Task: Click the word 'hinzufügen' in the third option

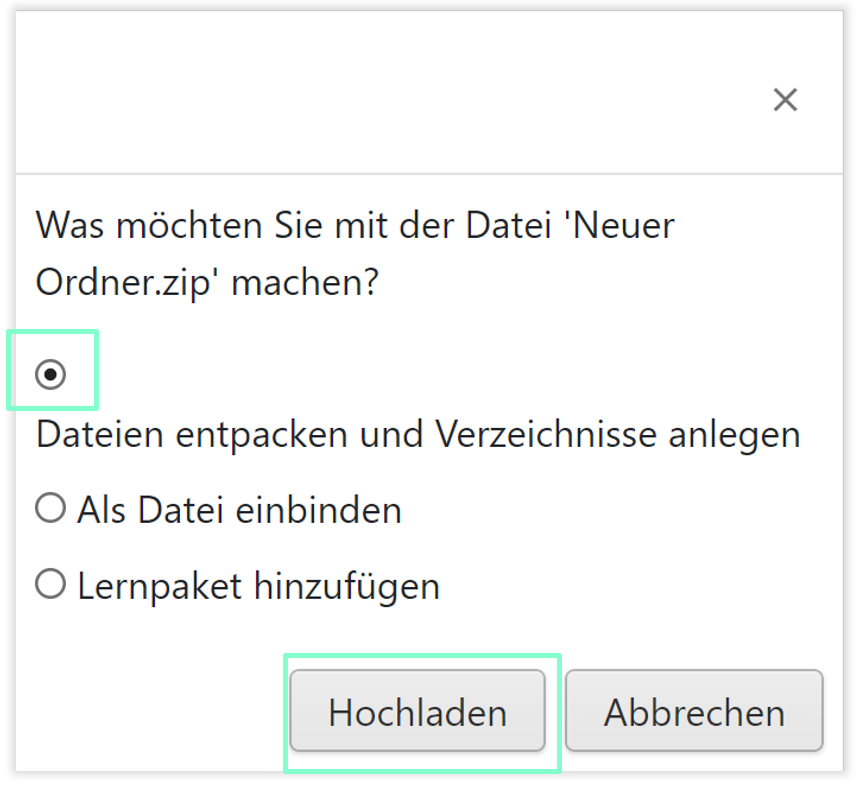Action: point(346,585)
